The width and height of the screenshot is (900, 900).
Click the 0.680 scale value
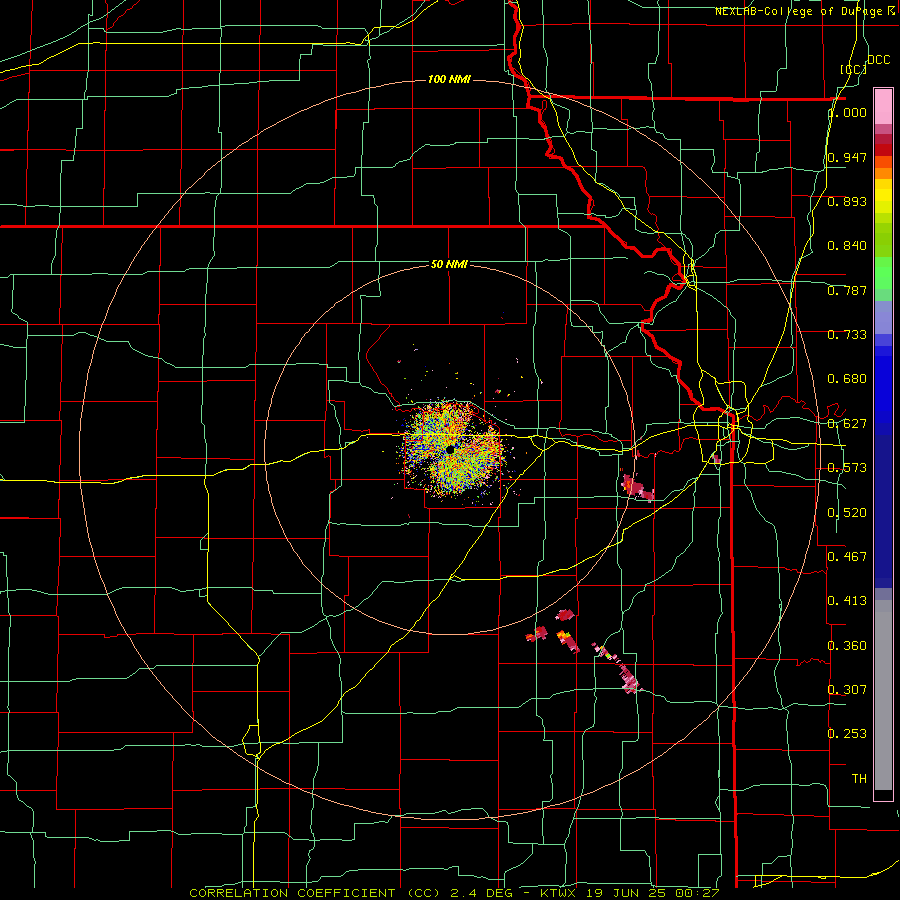click(x=847, y=379)
